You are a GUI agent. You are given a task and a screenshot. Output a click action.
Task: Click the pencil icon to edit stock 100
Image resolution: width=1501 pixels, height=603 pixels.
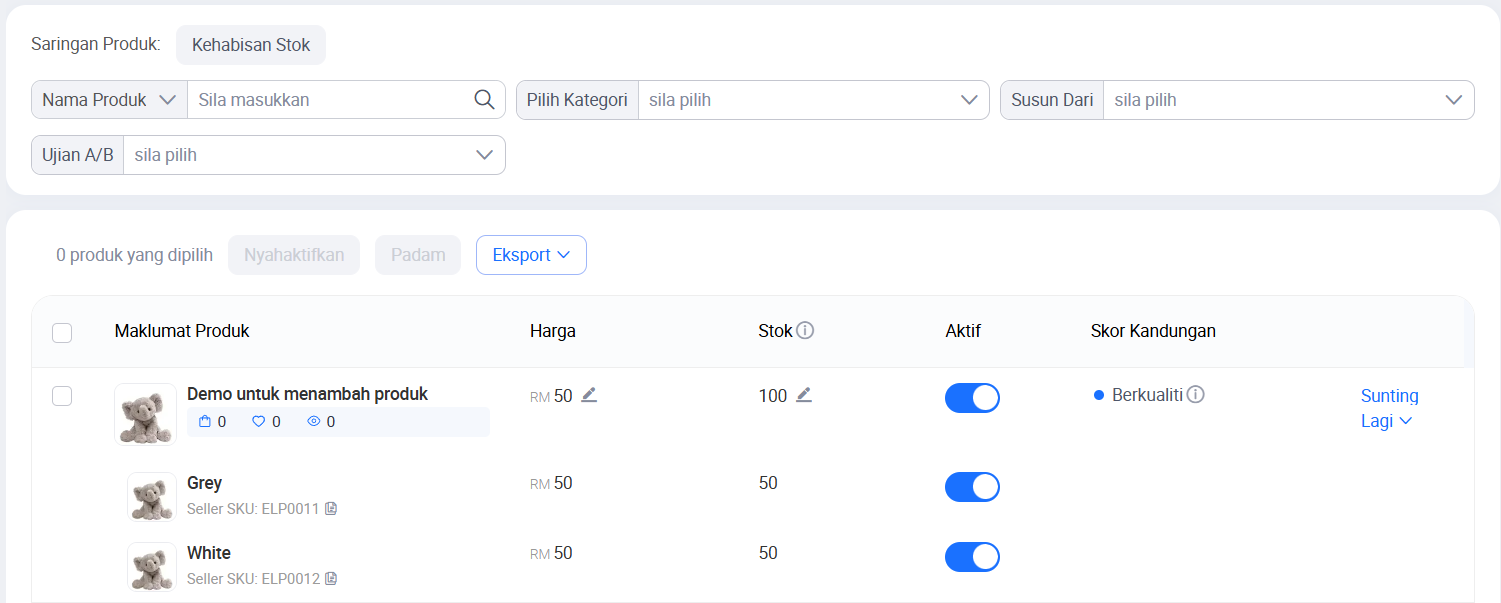804,395
